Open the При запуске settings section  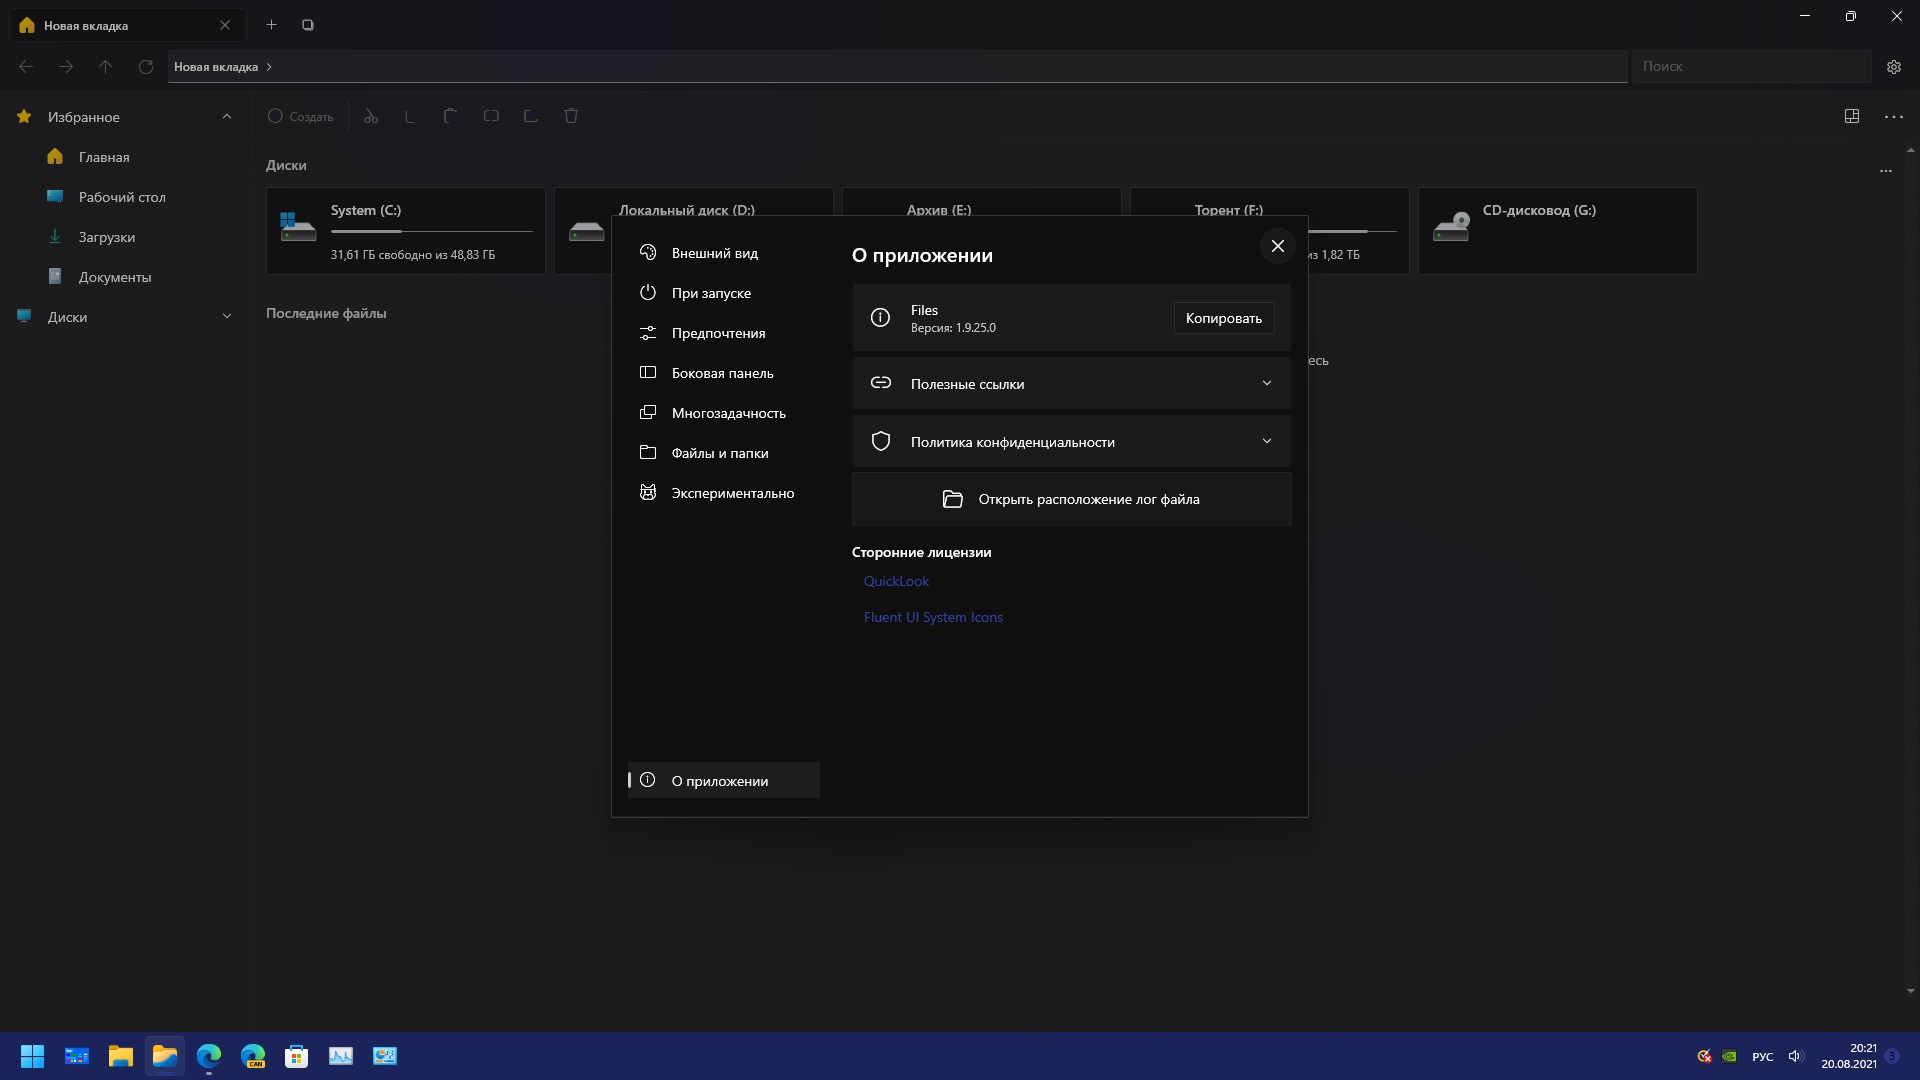coord(710,293)
